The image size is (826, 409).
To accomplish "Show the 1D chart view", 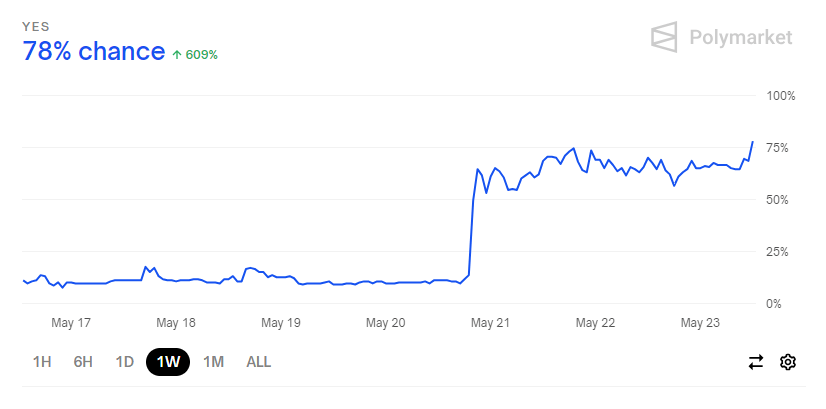I will pyautogui.click(x=124, y=362).
